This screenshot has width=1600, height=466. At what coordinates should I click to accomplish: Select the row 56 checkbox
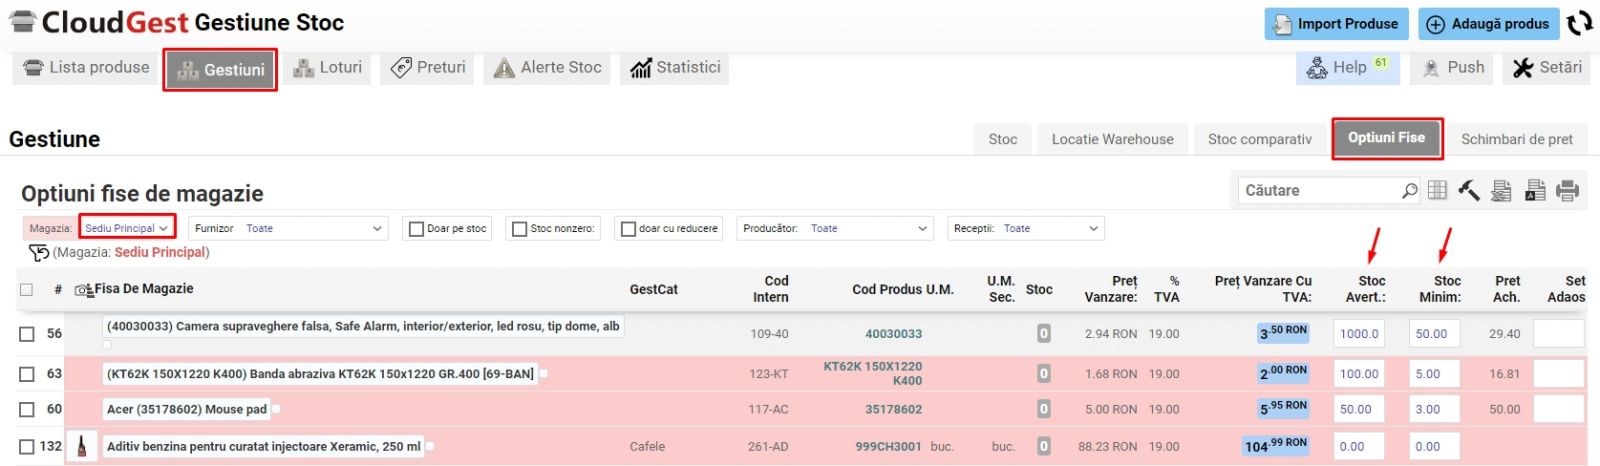tap(27, 334)
